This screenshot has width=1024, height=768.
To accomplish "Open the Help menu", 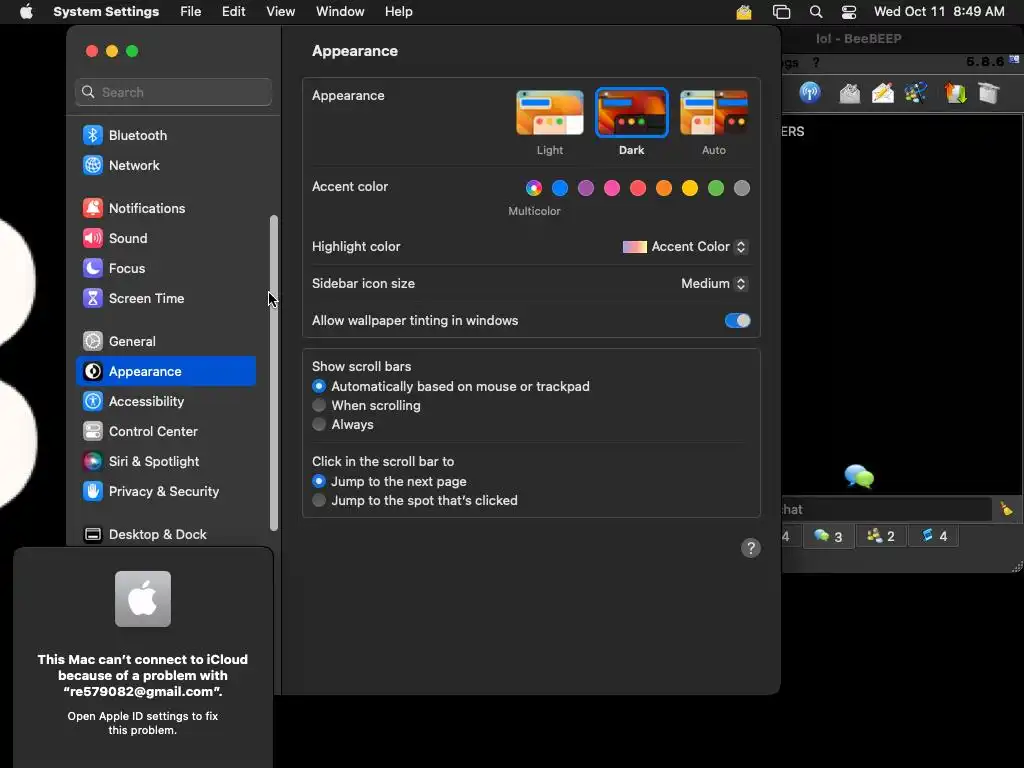I will tap(398, 12).
